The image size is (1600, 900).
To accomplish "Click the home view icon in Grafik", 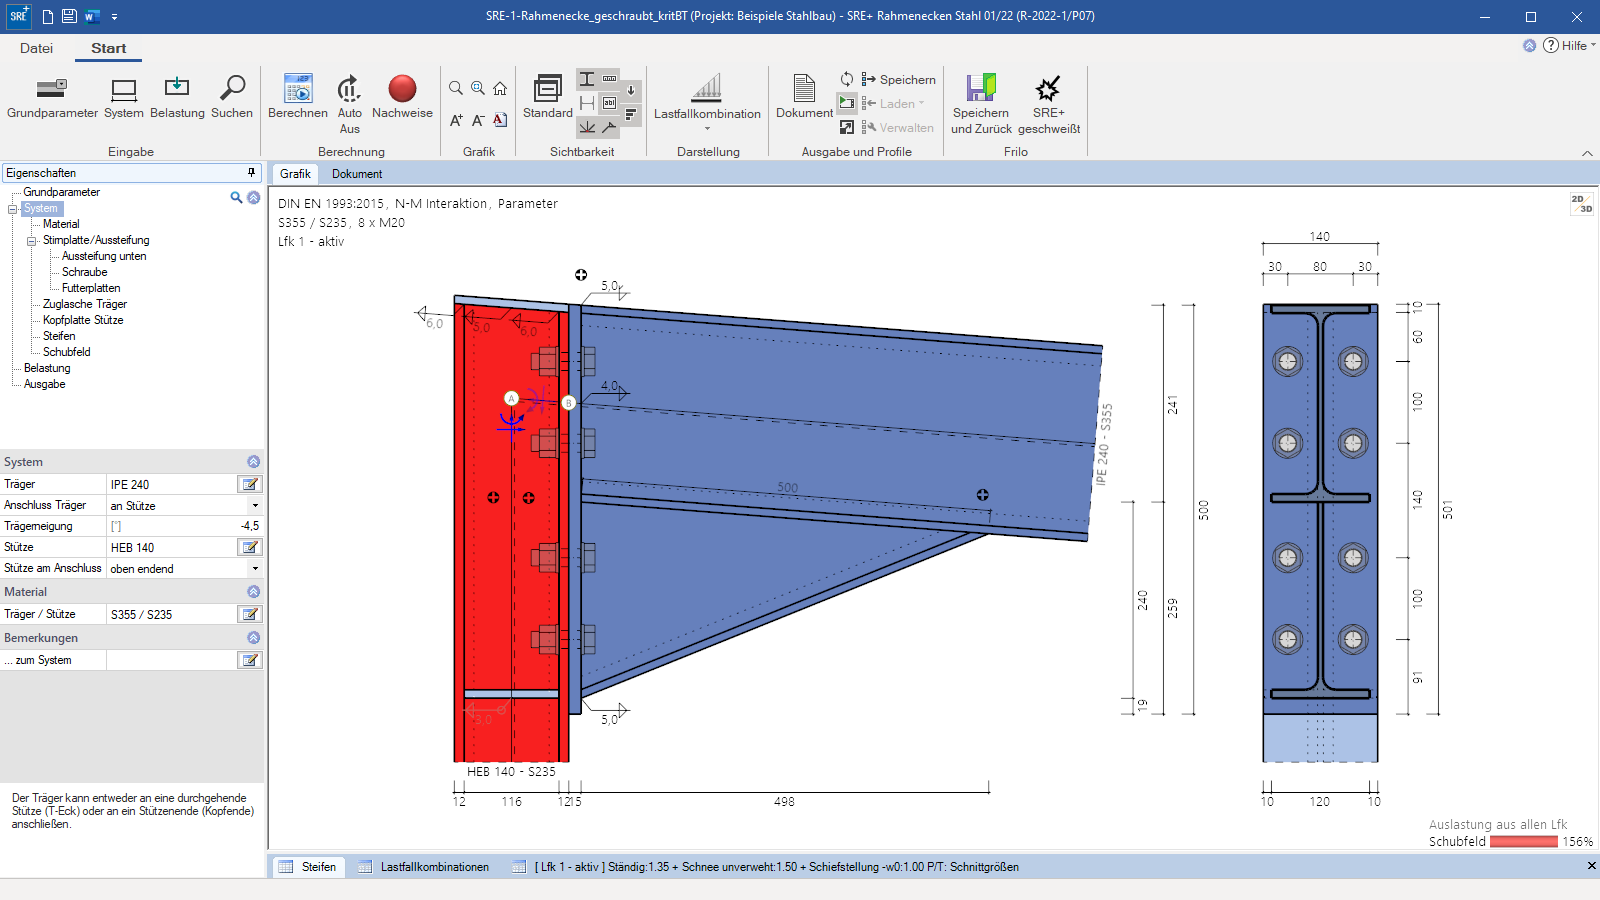I will (x=500, y=88).
